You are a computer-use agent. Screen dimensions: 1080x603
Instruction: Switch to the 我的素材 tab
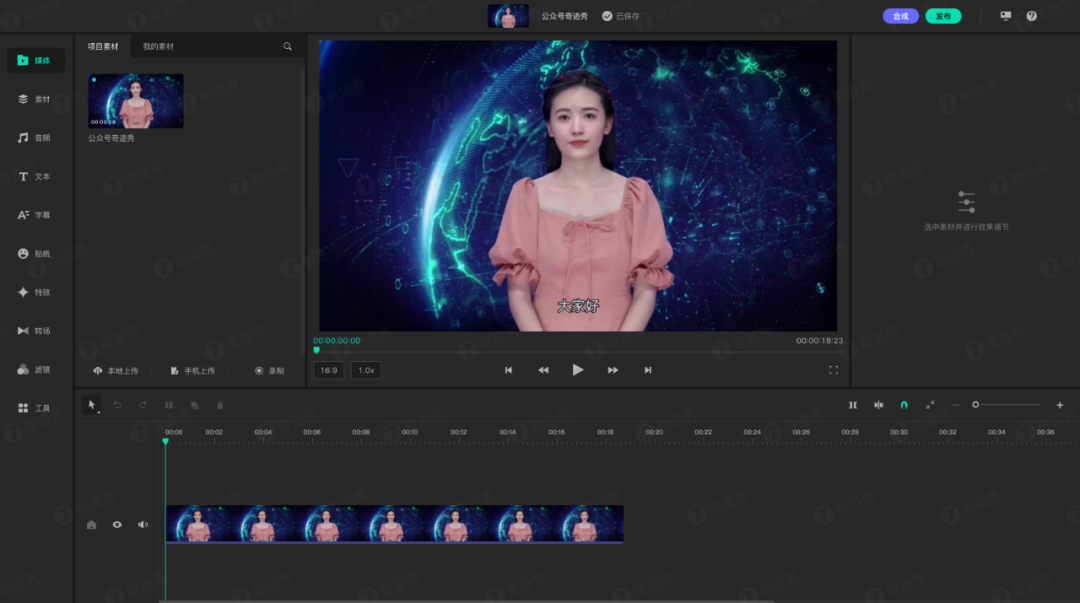tap(158, 47)
